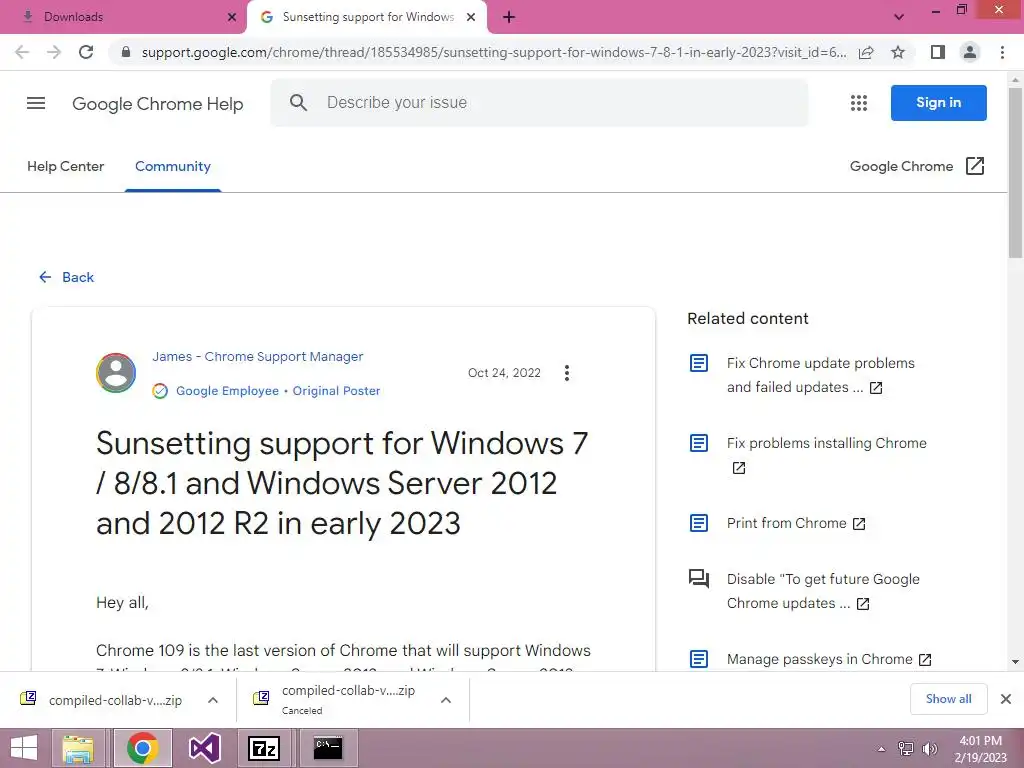Click the Oct 24, 2022 post date
Screen dimensions: 1024x768
tap(504, 373)
